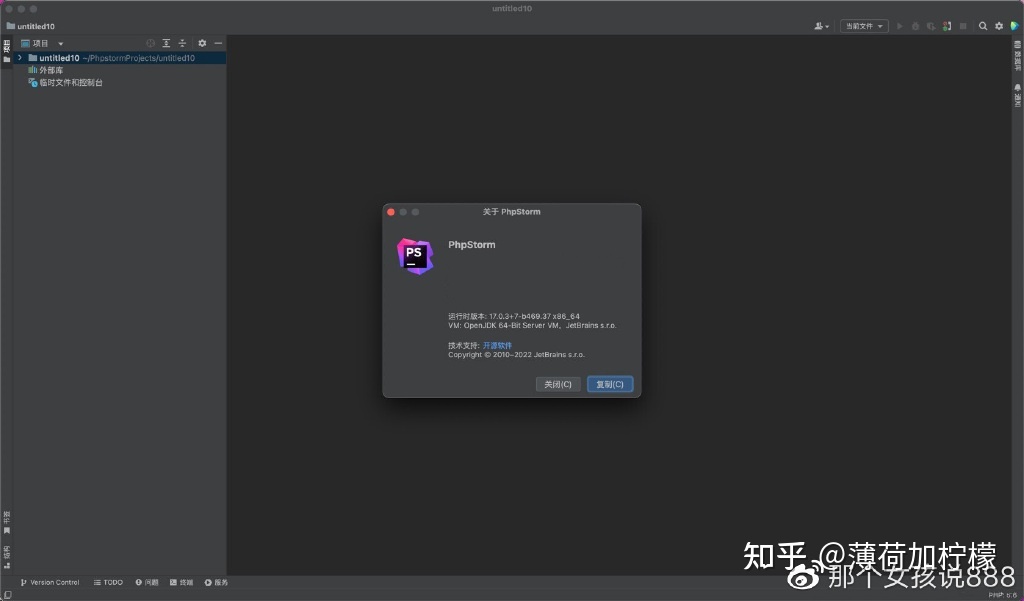Click the PhpStorm heading in About dialog
The width and height of the screenshot is (1024, 601).
click(x=472, y=244)
